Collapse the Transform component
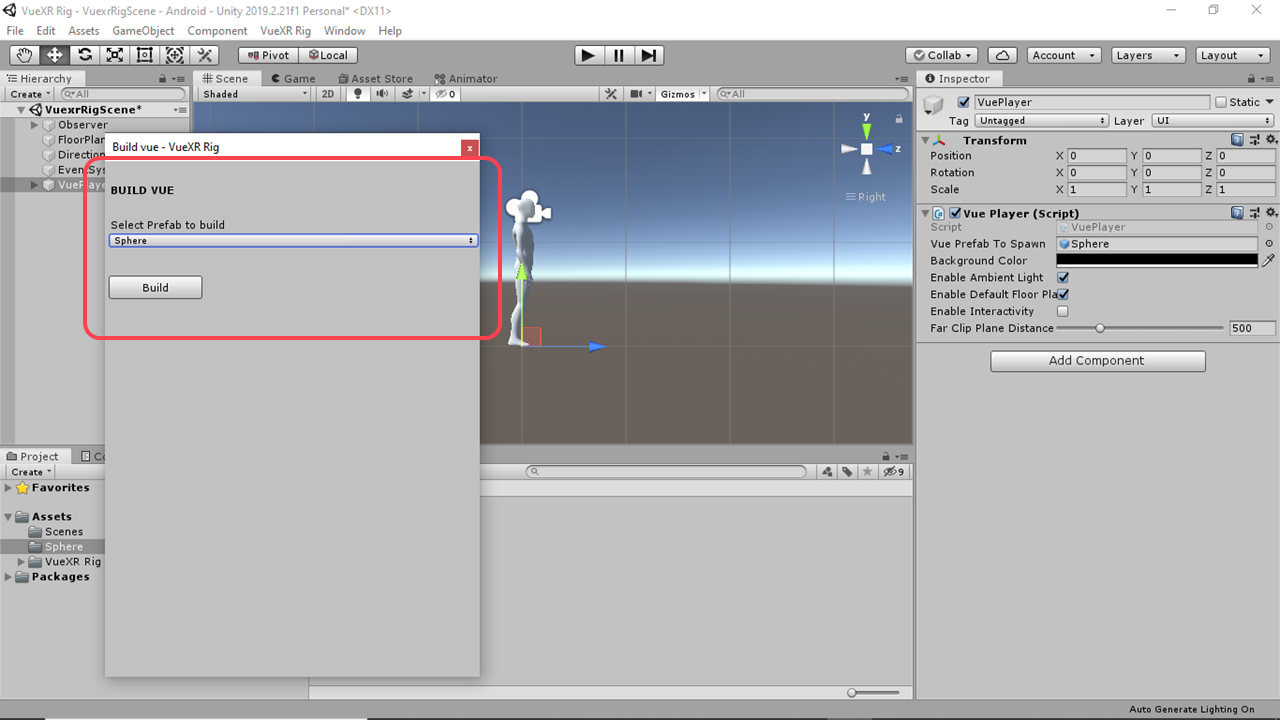The image size is (1280, 720). coord(926,140)
